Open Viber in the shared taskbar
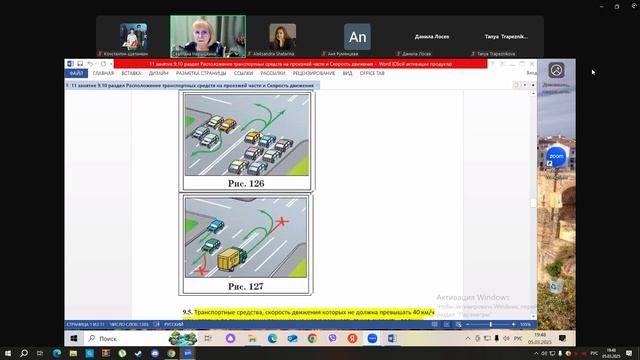Viewport: 640px width, 360px height. 332,338
